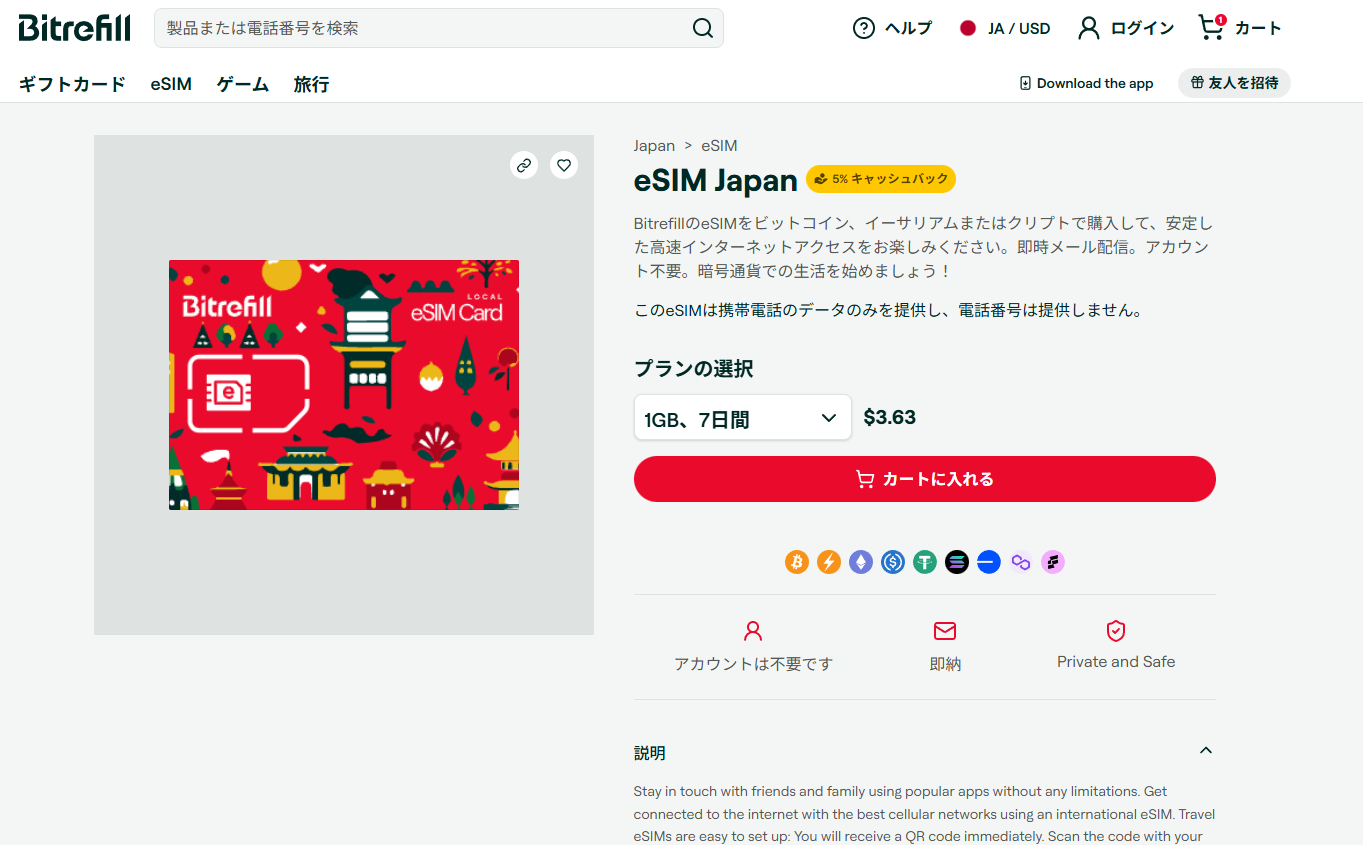The image size is (1363, 845).
Task: Click the Polygon payment icon
Action: 1021,562
